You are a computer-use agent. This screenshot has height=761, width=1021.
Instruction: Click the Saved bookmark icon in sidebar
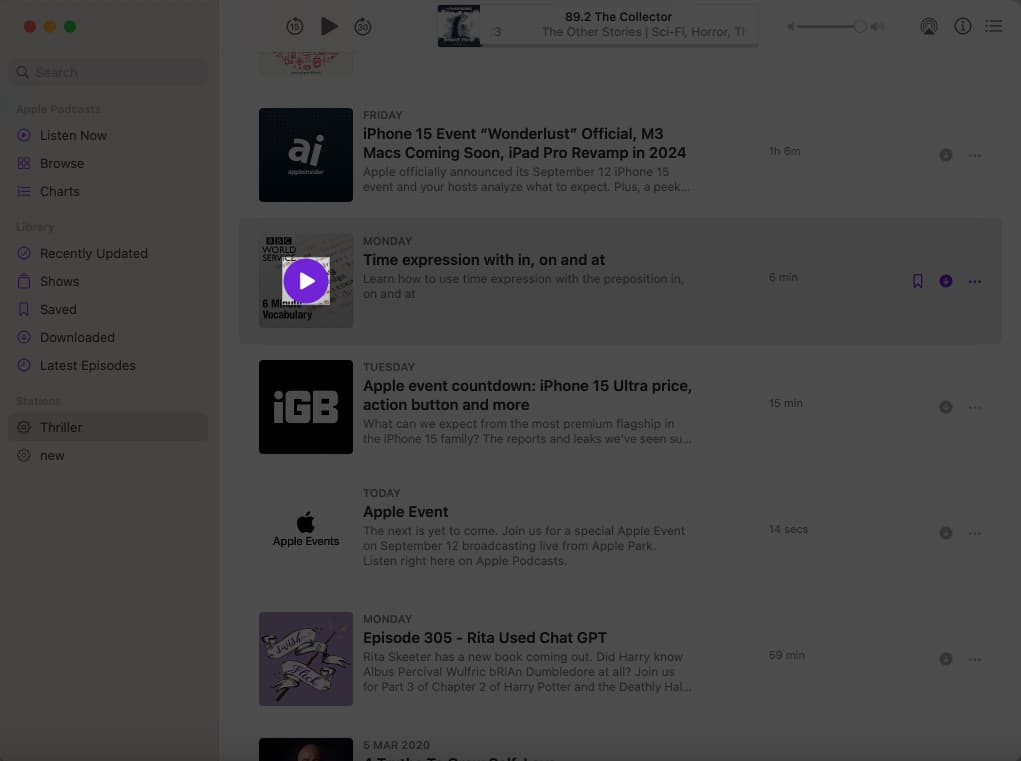pyautogui.click(x=24, y=309)
